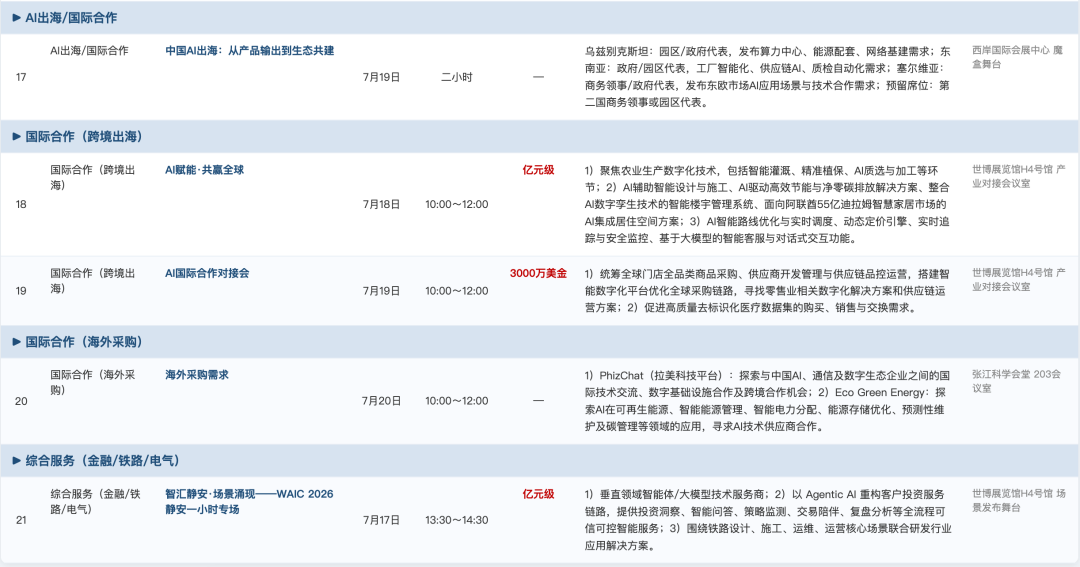The image size is (1080, 567).
Task: Click the 13:30～14:30 time cell
Action: point(457,520)
